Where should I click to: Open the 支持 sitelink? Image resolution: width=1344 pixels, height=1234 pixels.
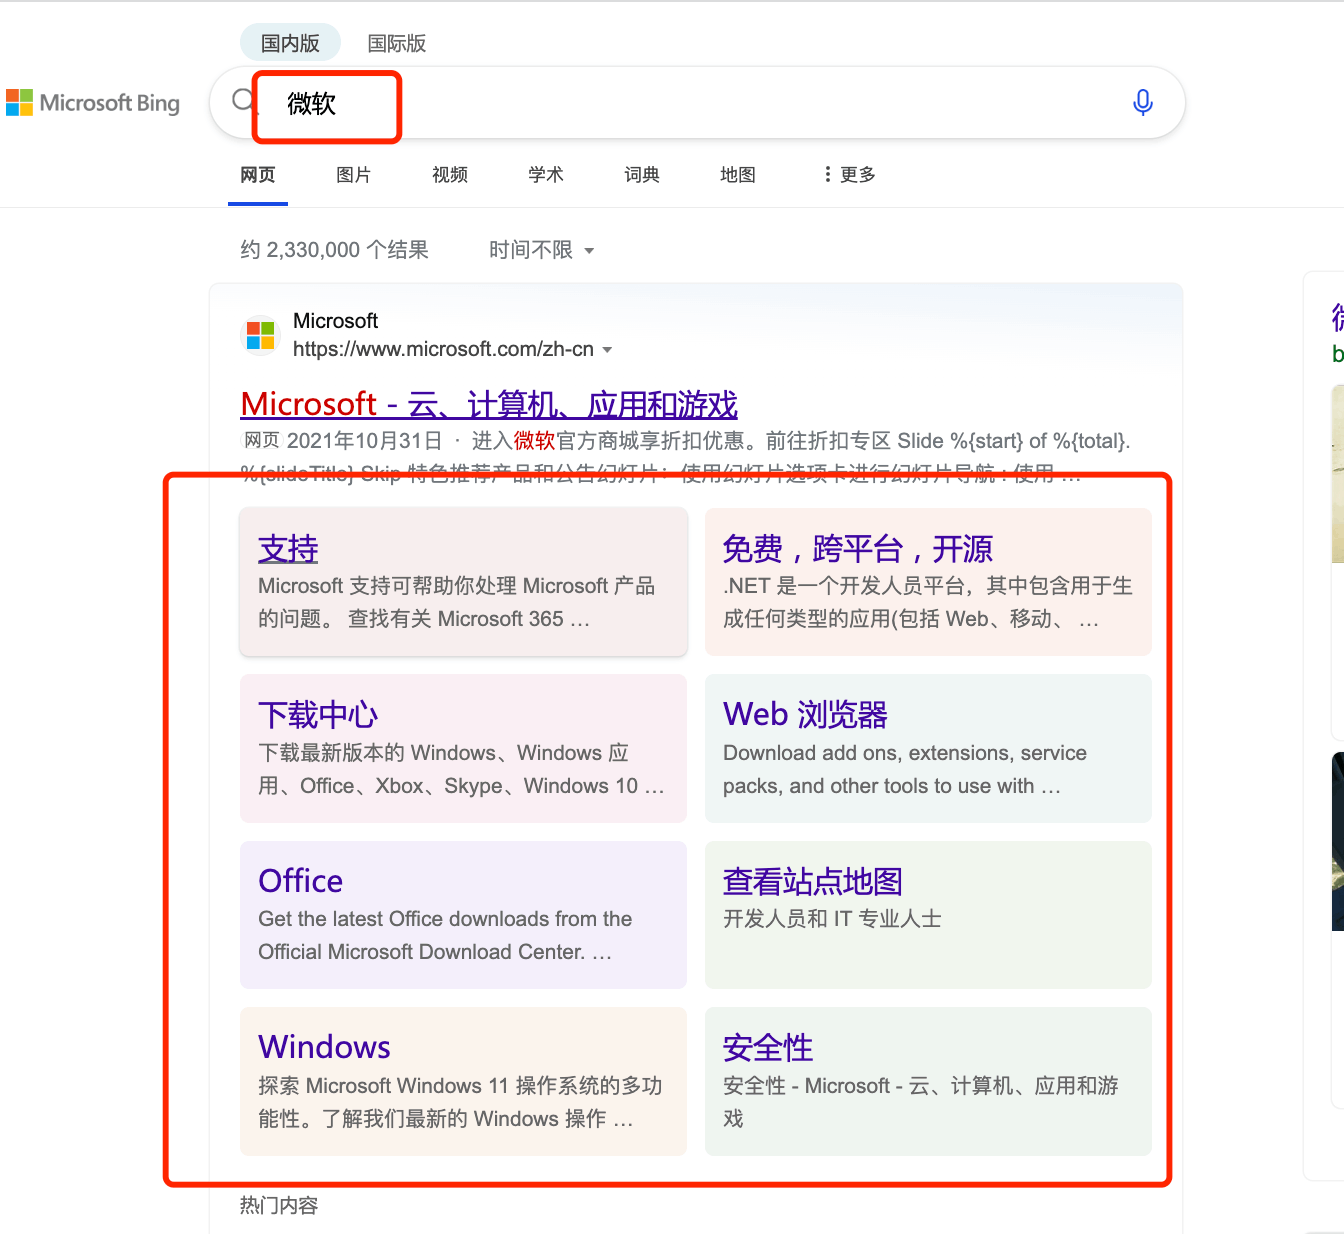[x=288, y=549]
